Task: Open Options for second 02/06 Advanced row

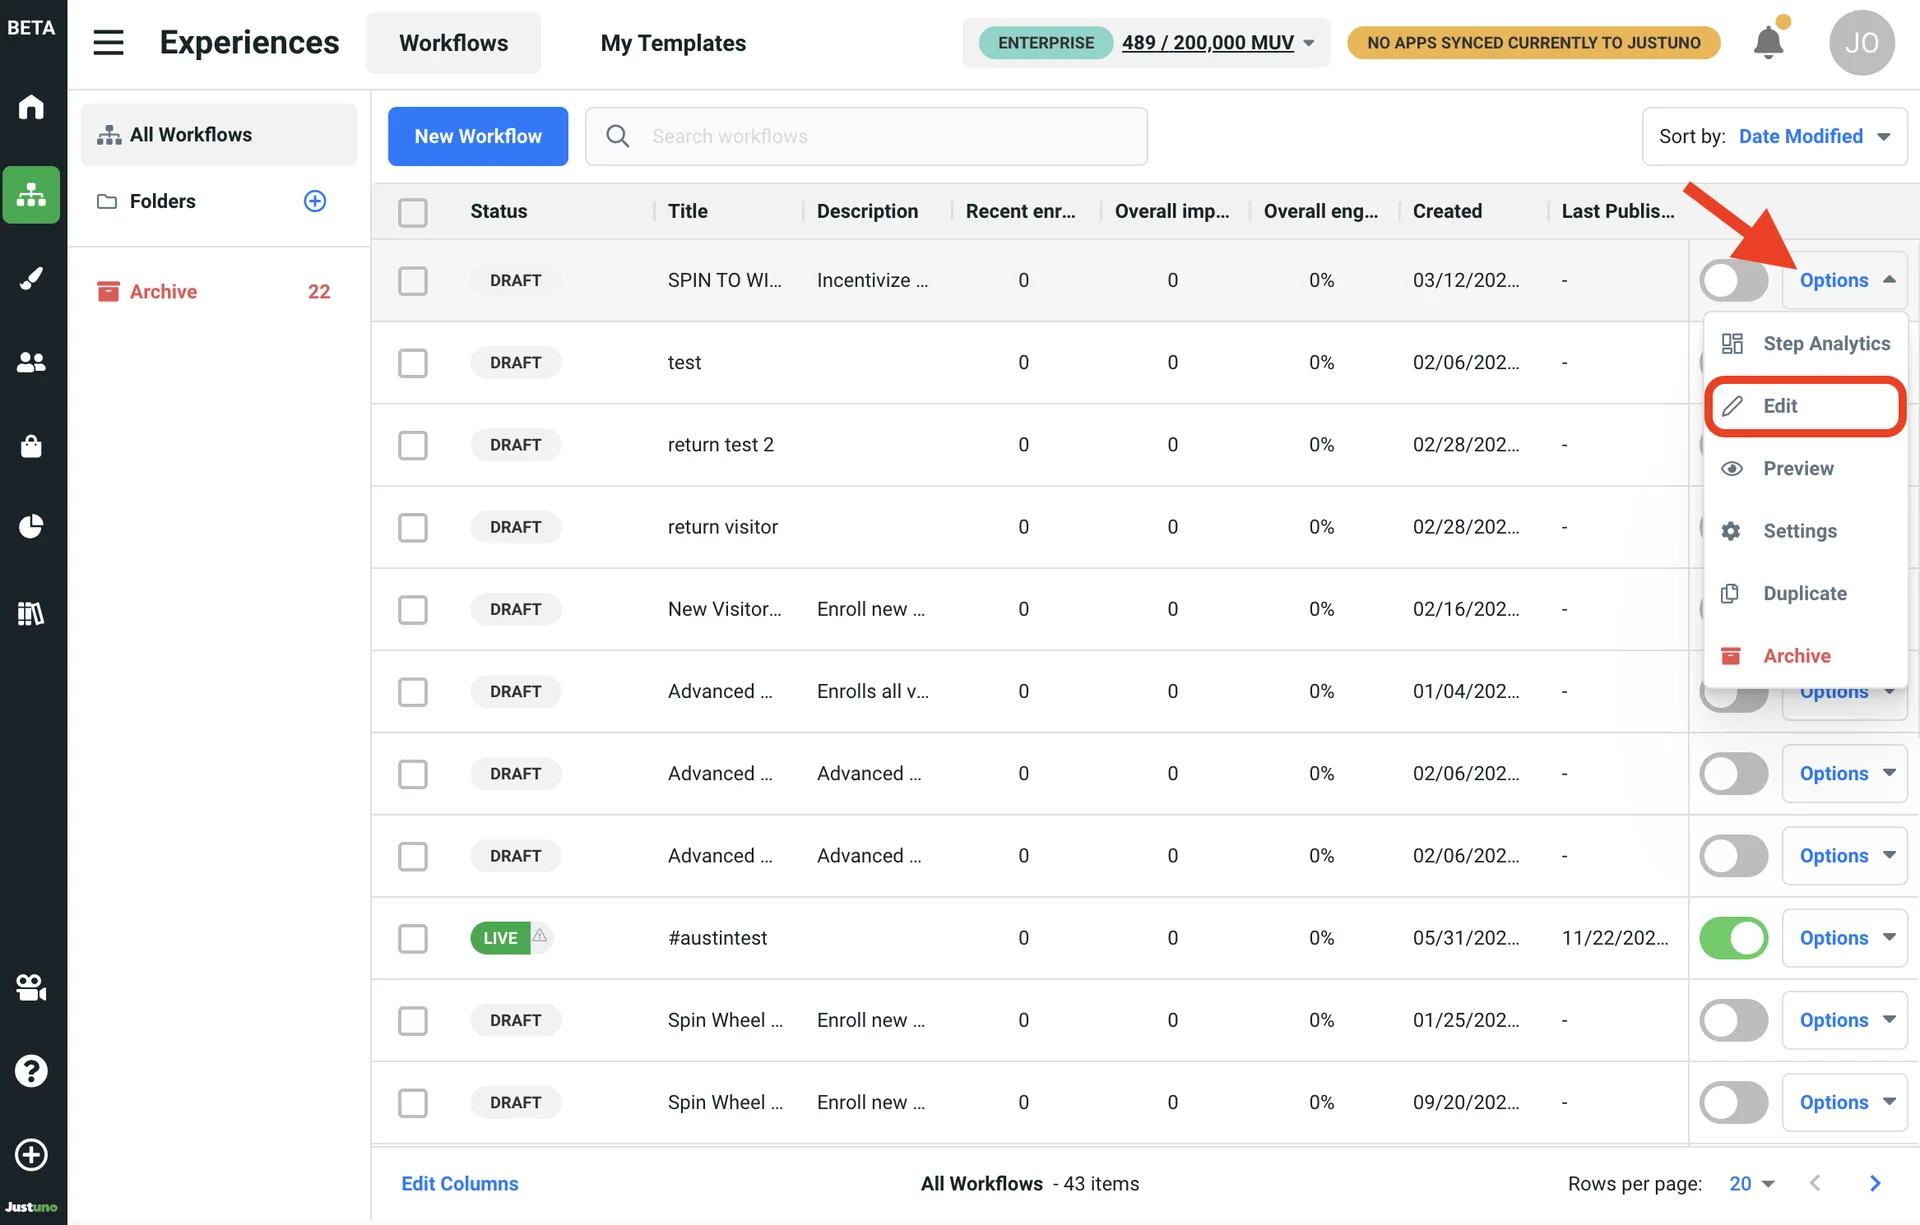Action: point(1845,855)
